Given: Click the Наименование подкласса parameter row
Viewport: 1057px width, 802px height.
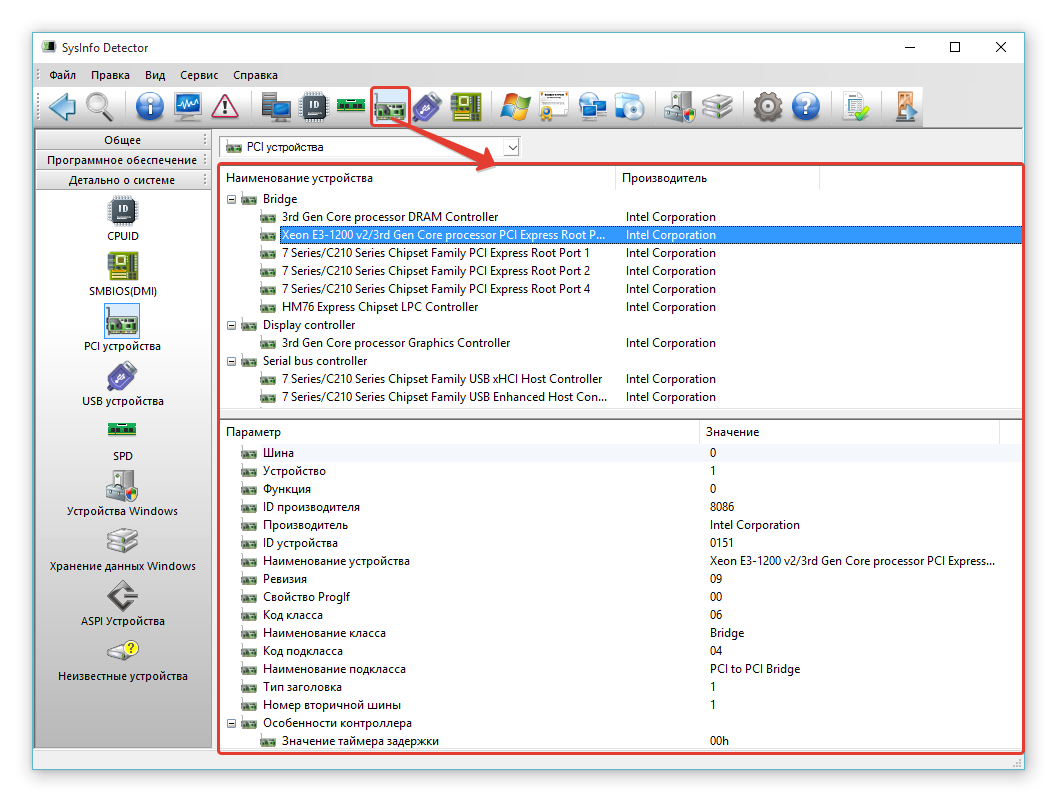Looking at the screenshot, I should pos(620,669).
